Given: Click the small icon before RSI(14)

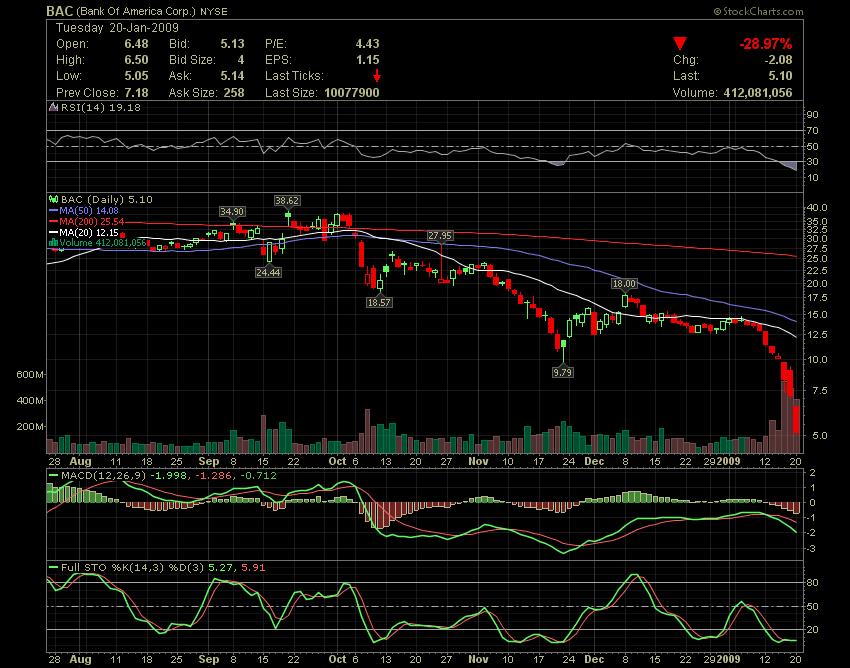Looking at the screenshot, I should click(x=53, y=107).
